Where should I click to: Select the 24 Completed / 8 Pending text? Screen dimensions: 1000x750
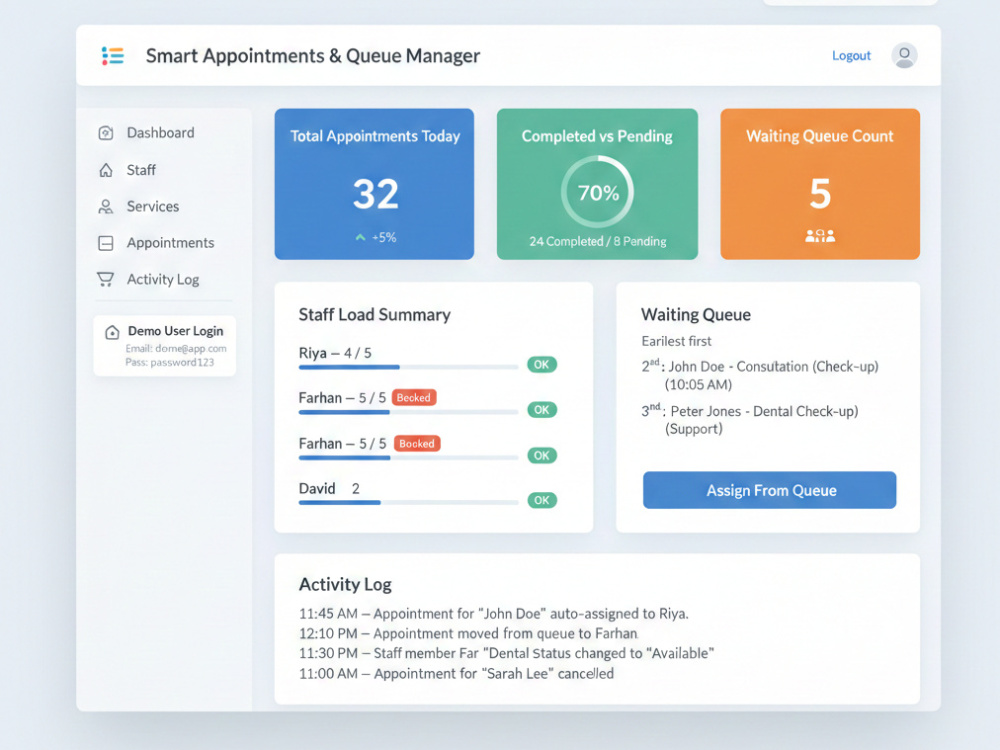(x=598, y=241)
